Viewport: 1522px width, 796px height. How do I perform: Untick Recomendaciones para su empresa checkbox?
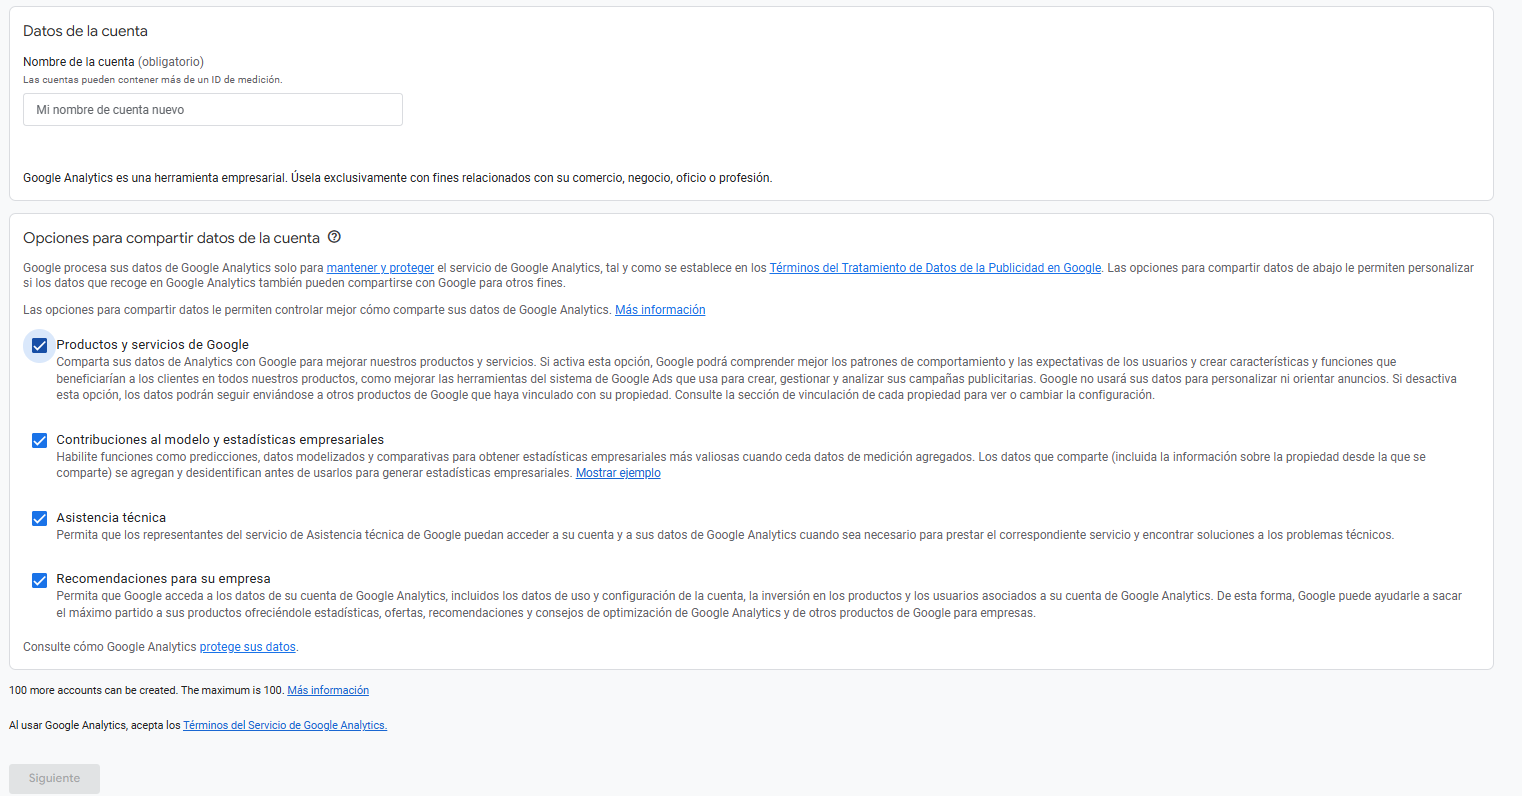click(x=40, y=580)
